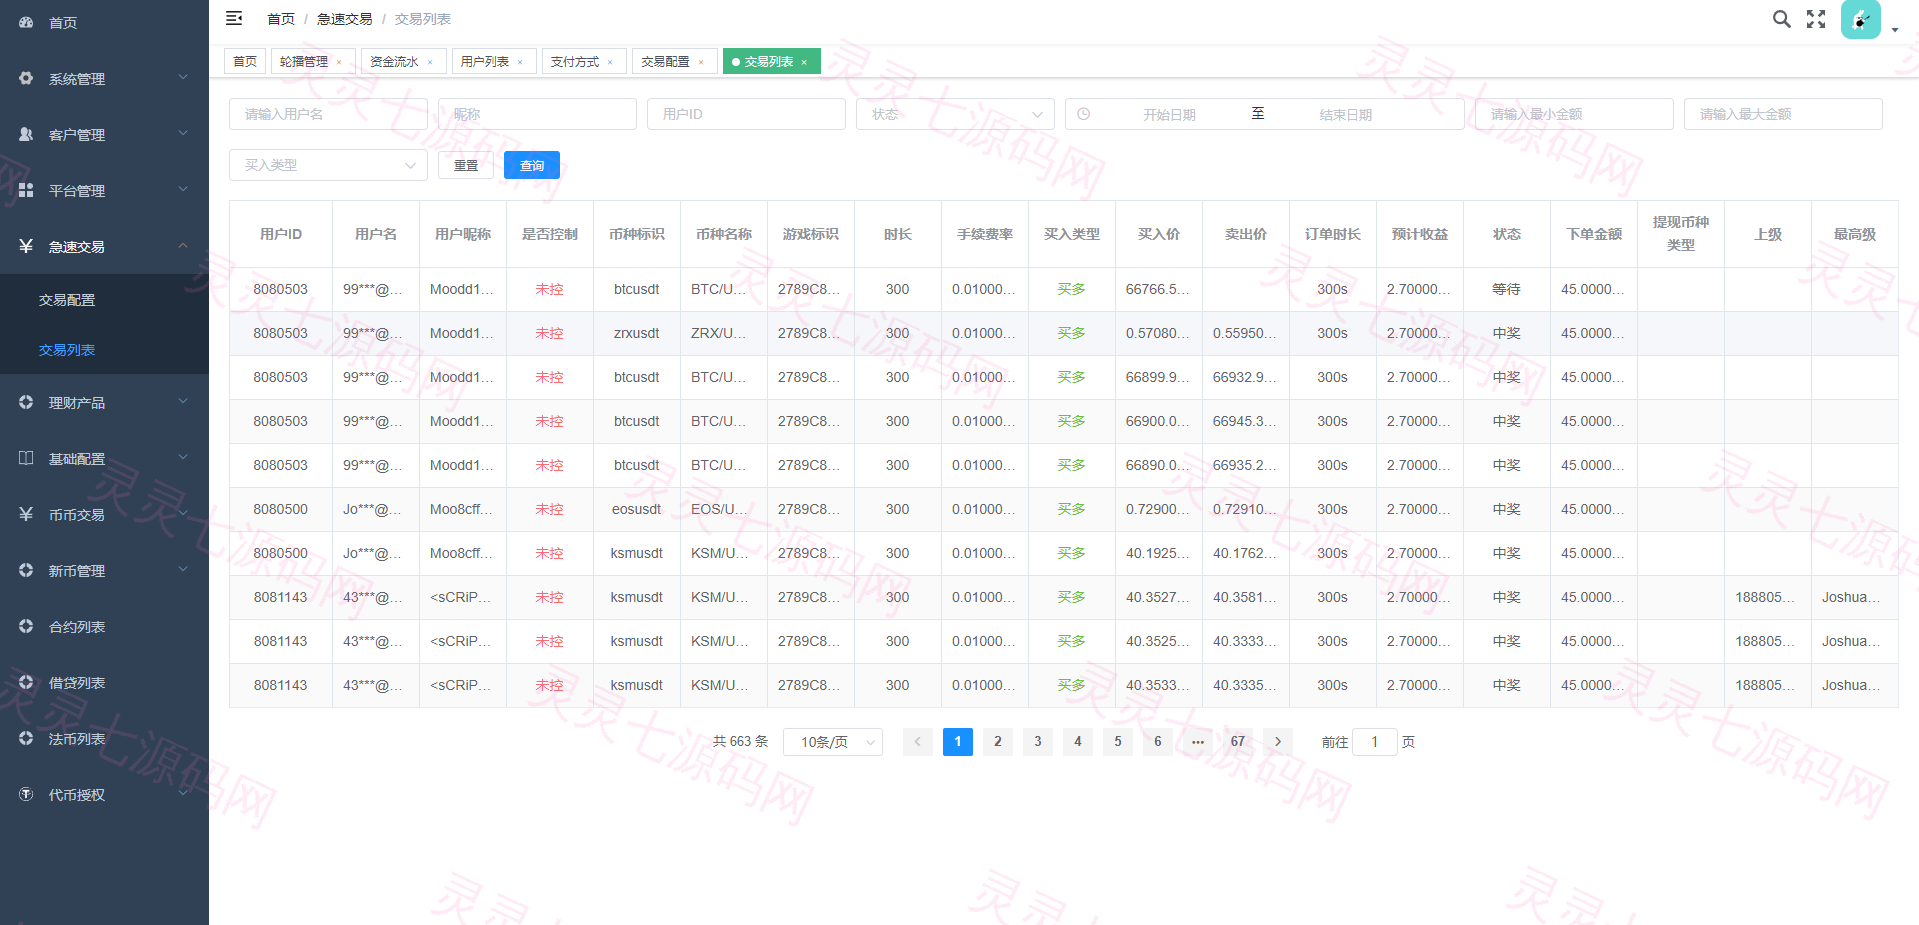Close the 轮播管理 tab
The height and width of the screenshot is (925, 1919).
click(339, 62)
